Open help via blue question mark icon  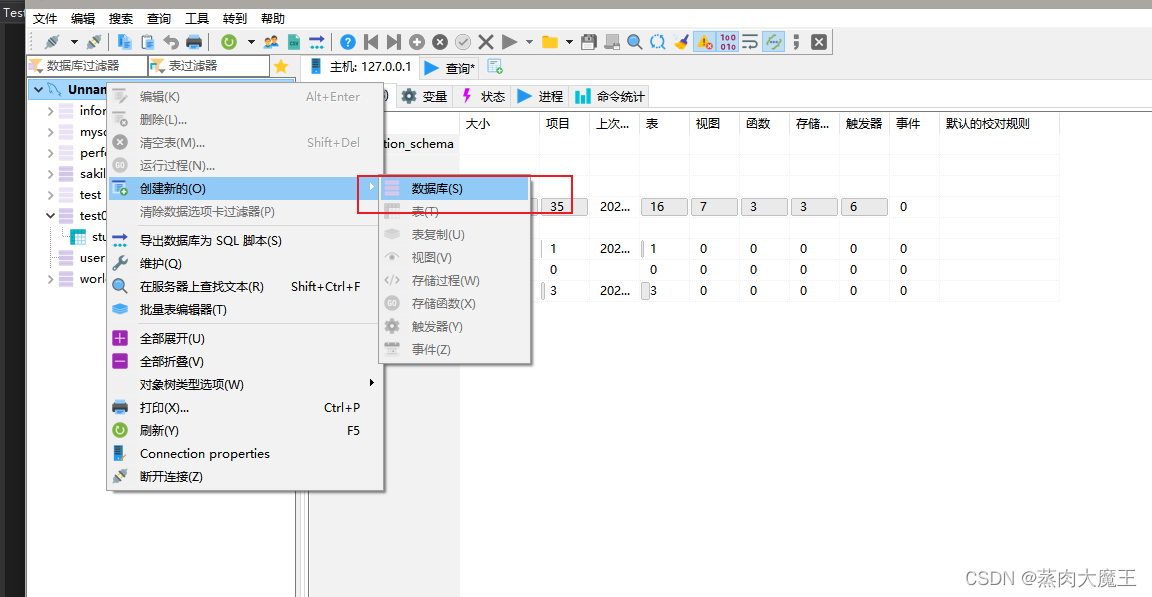[x=348, y=42]
